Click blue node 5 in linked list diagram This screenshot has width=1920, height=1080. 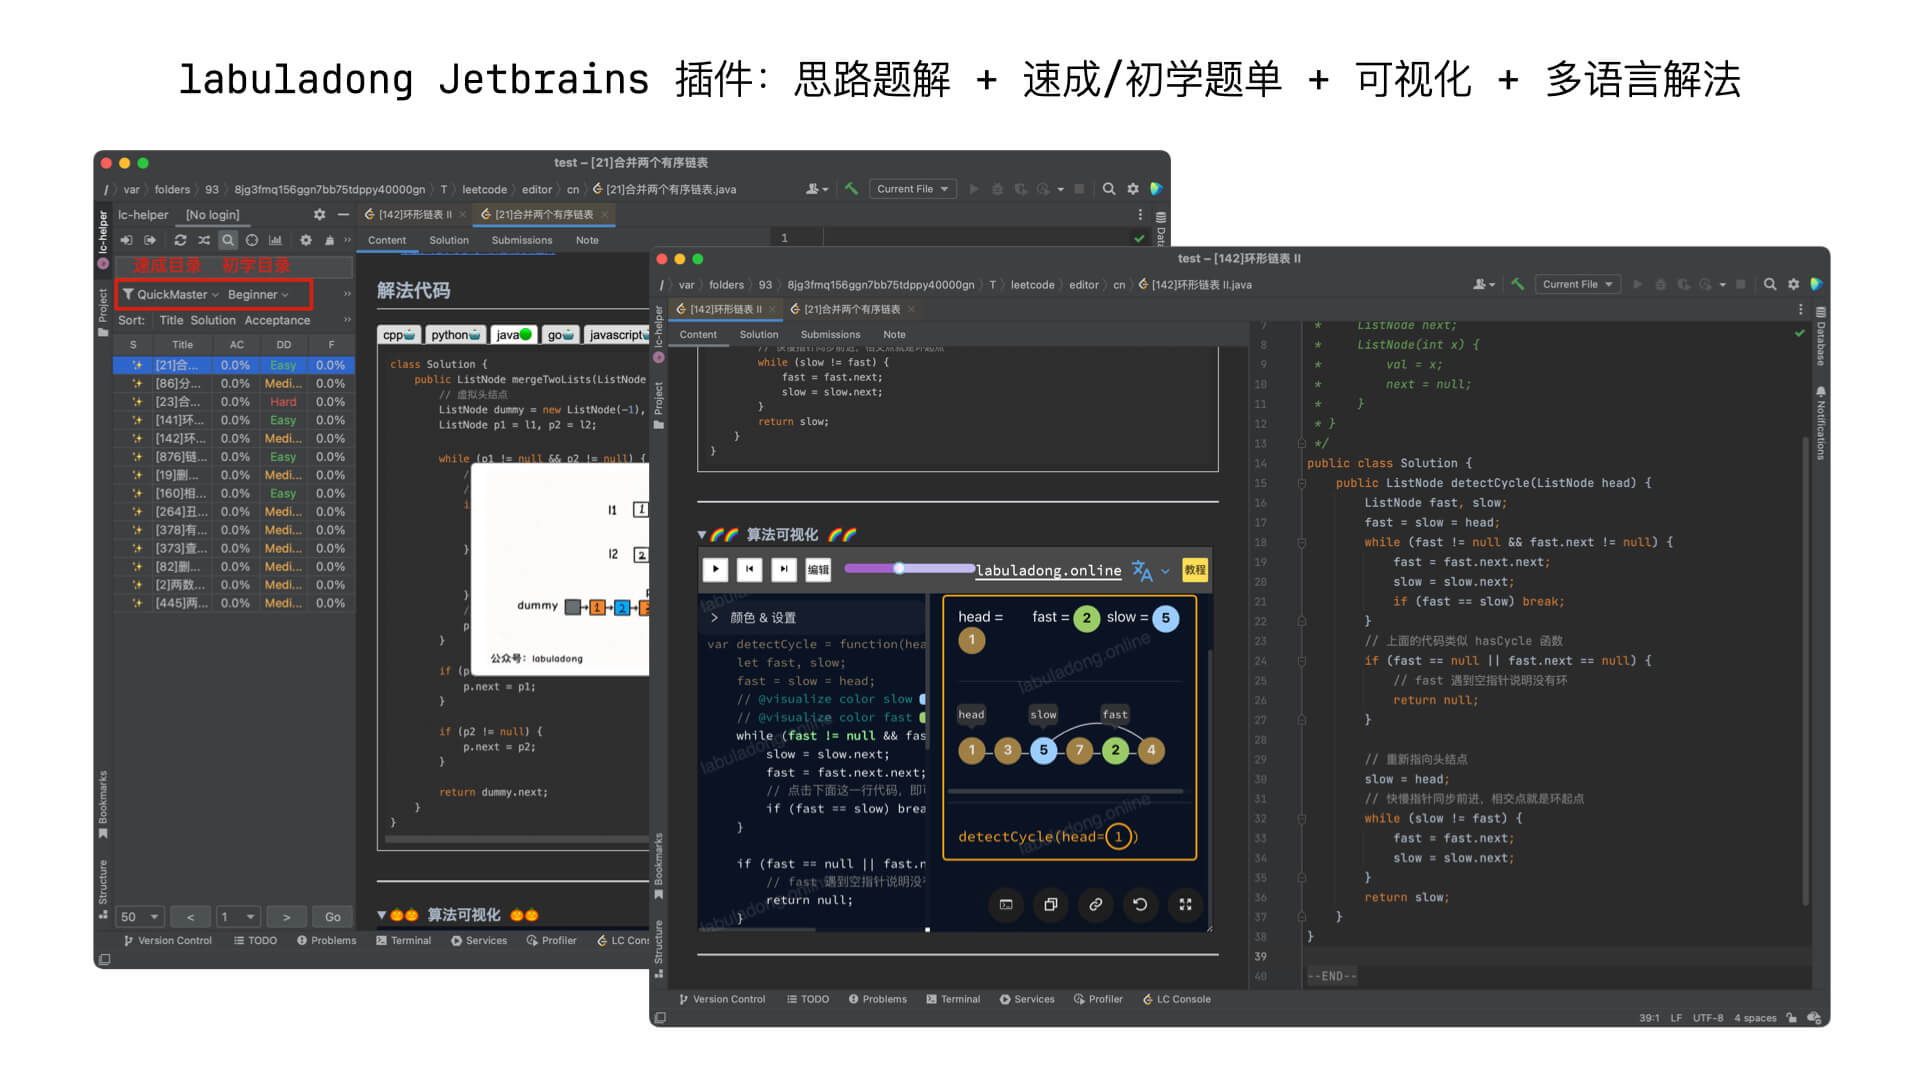1043,750
